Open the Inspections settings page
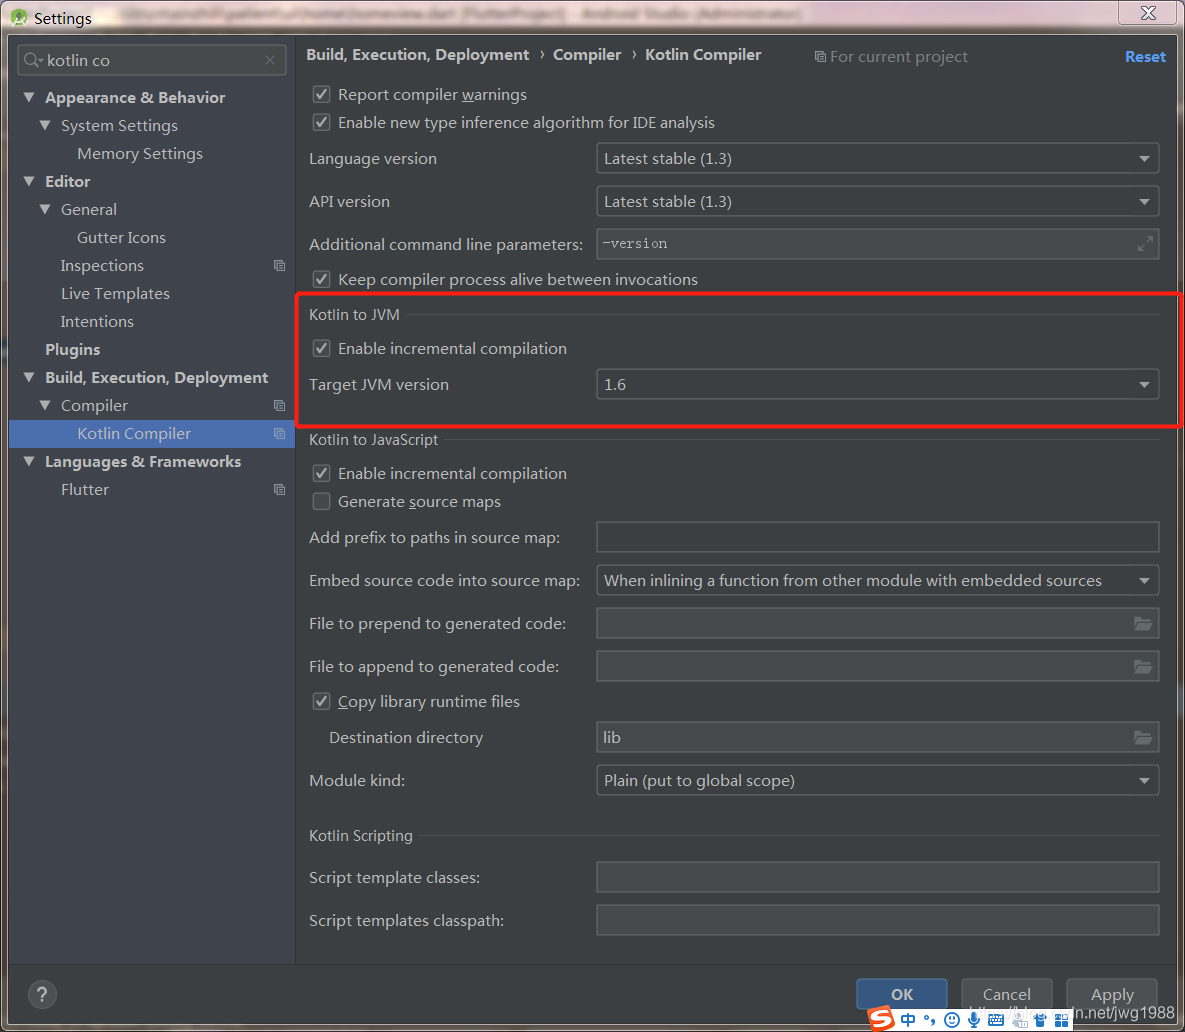The image size is (1185, 1032). coord(102,266)
